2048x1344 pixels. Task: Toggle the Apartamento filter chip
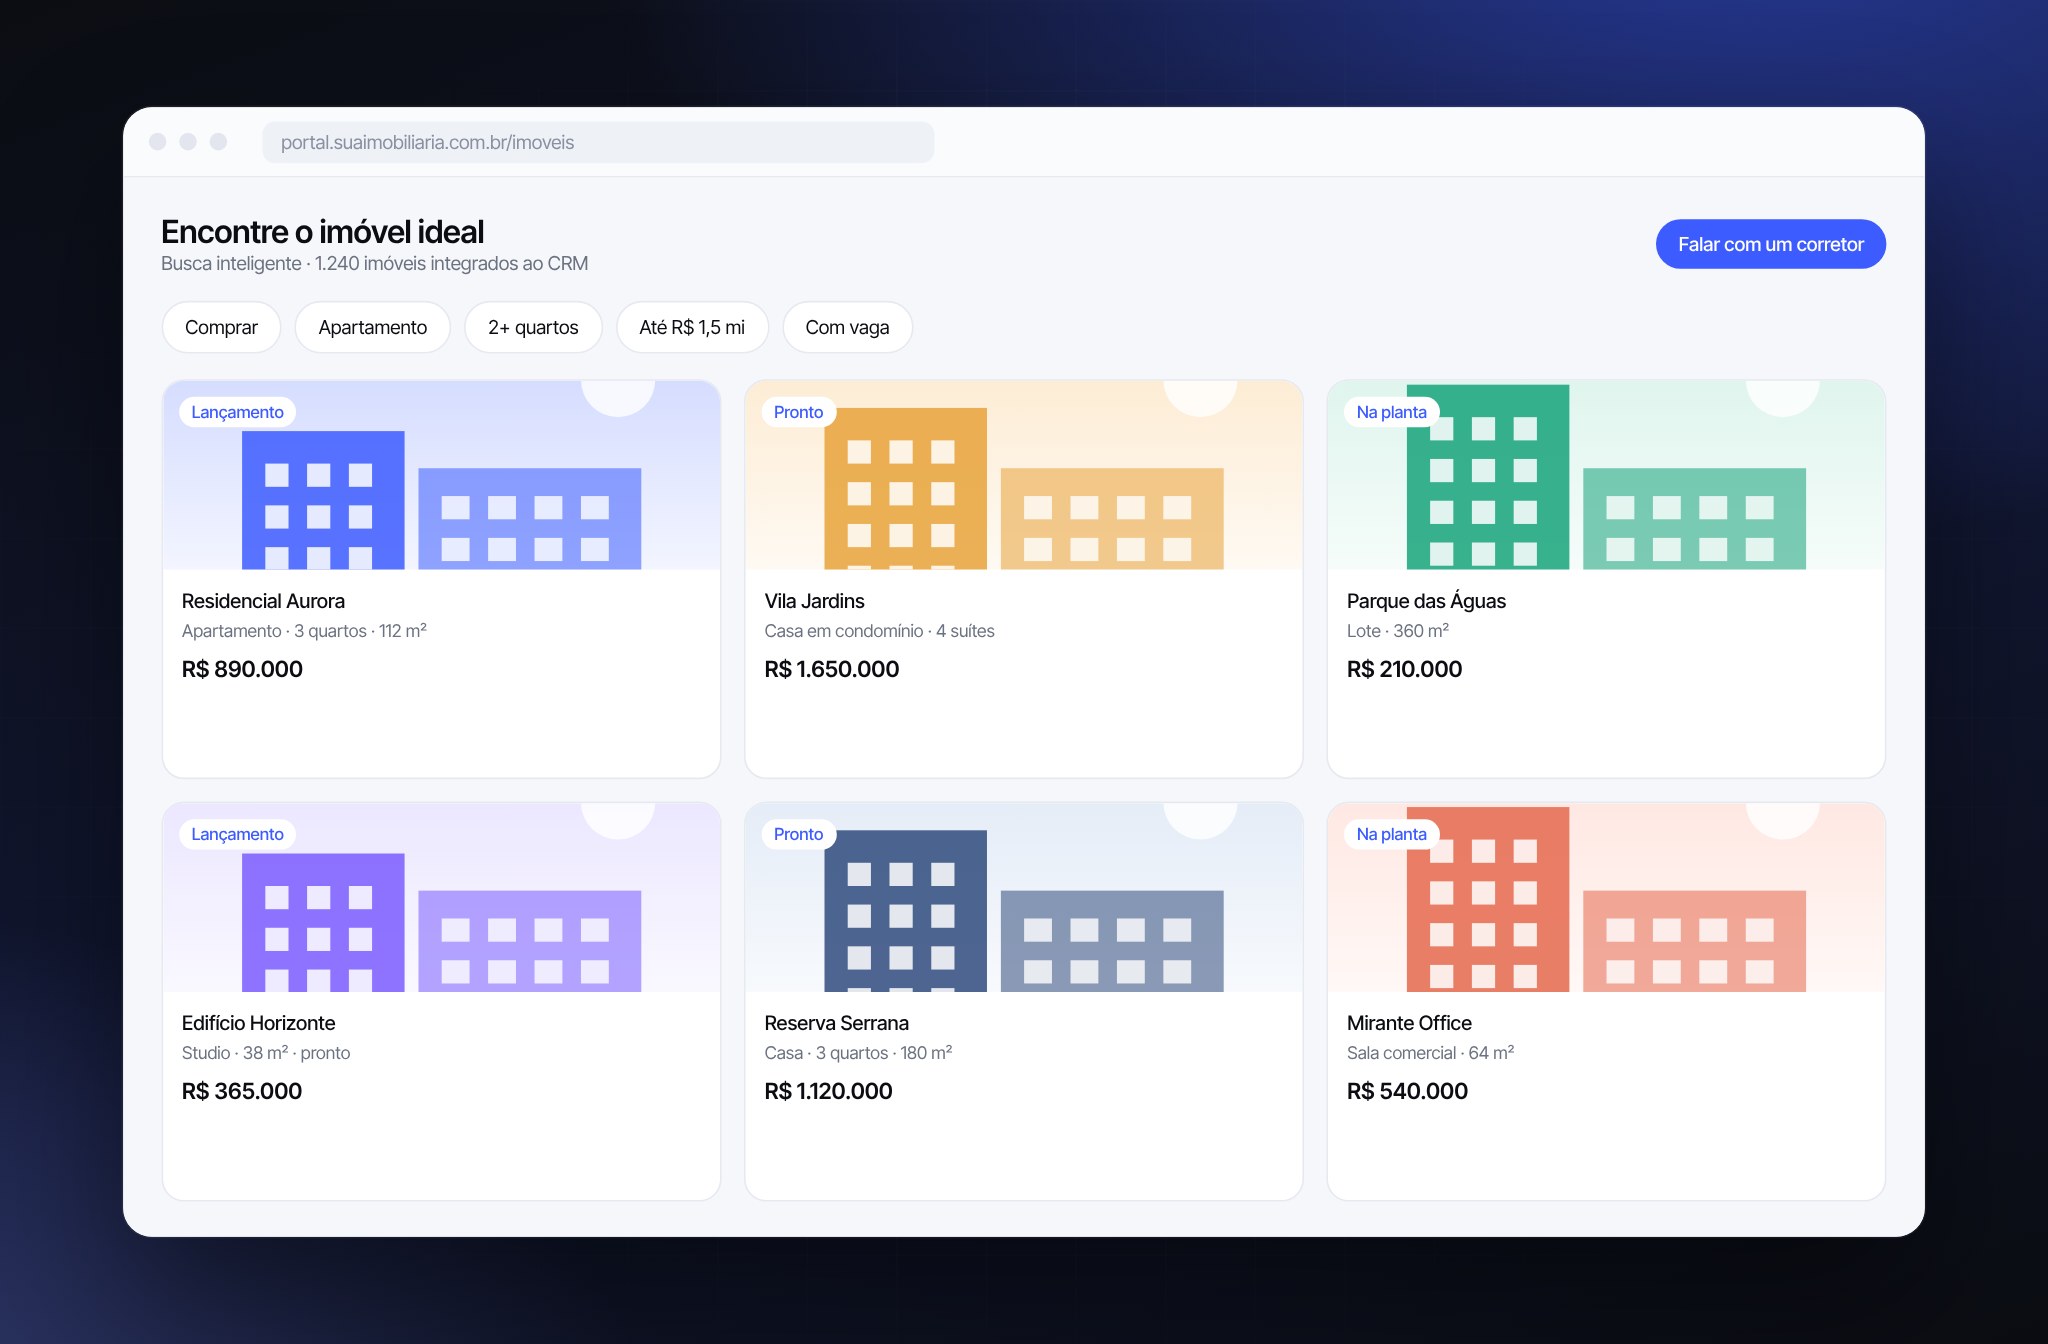[372, 327]
